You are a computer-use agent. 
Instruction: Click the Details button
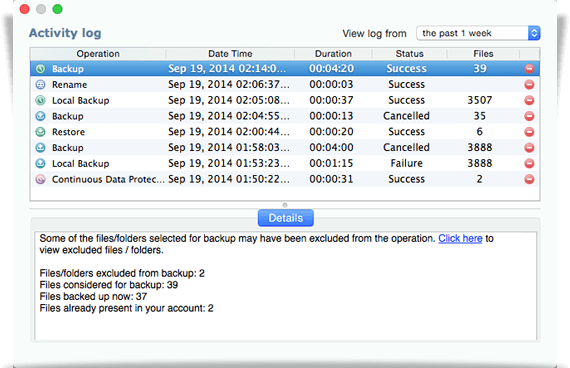[286, 218]
